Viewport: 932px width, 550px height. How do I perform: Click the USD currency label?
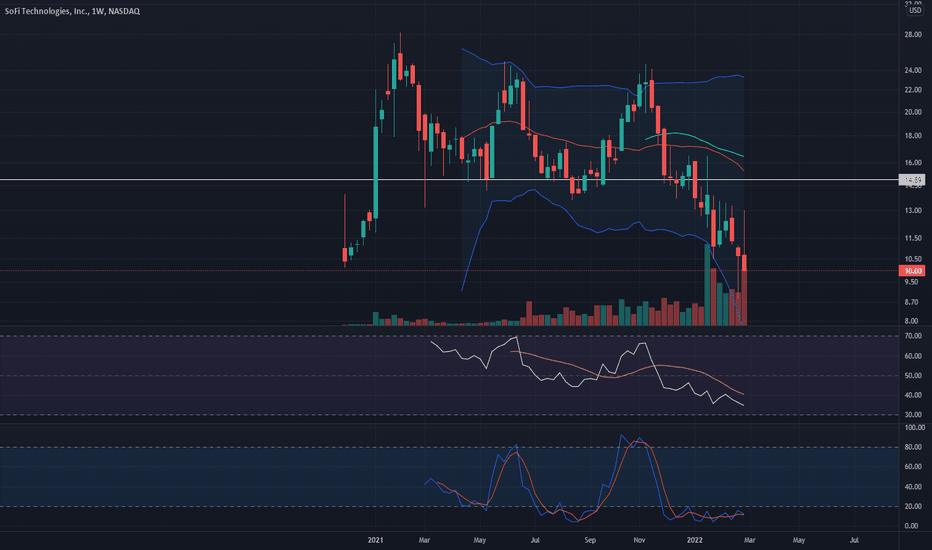pos(915,10)
